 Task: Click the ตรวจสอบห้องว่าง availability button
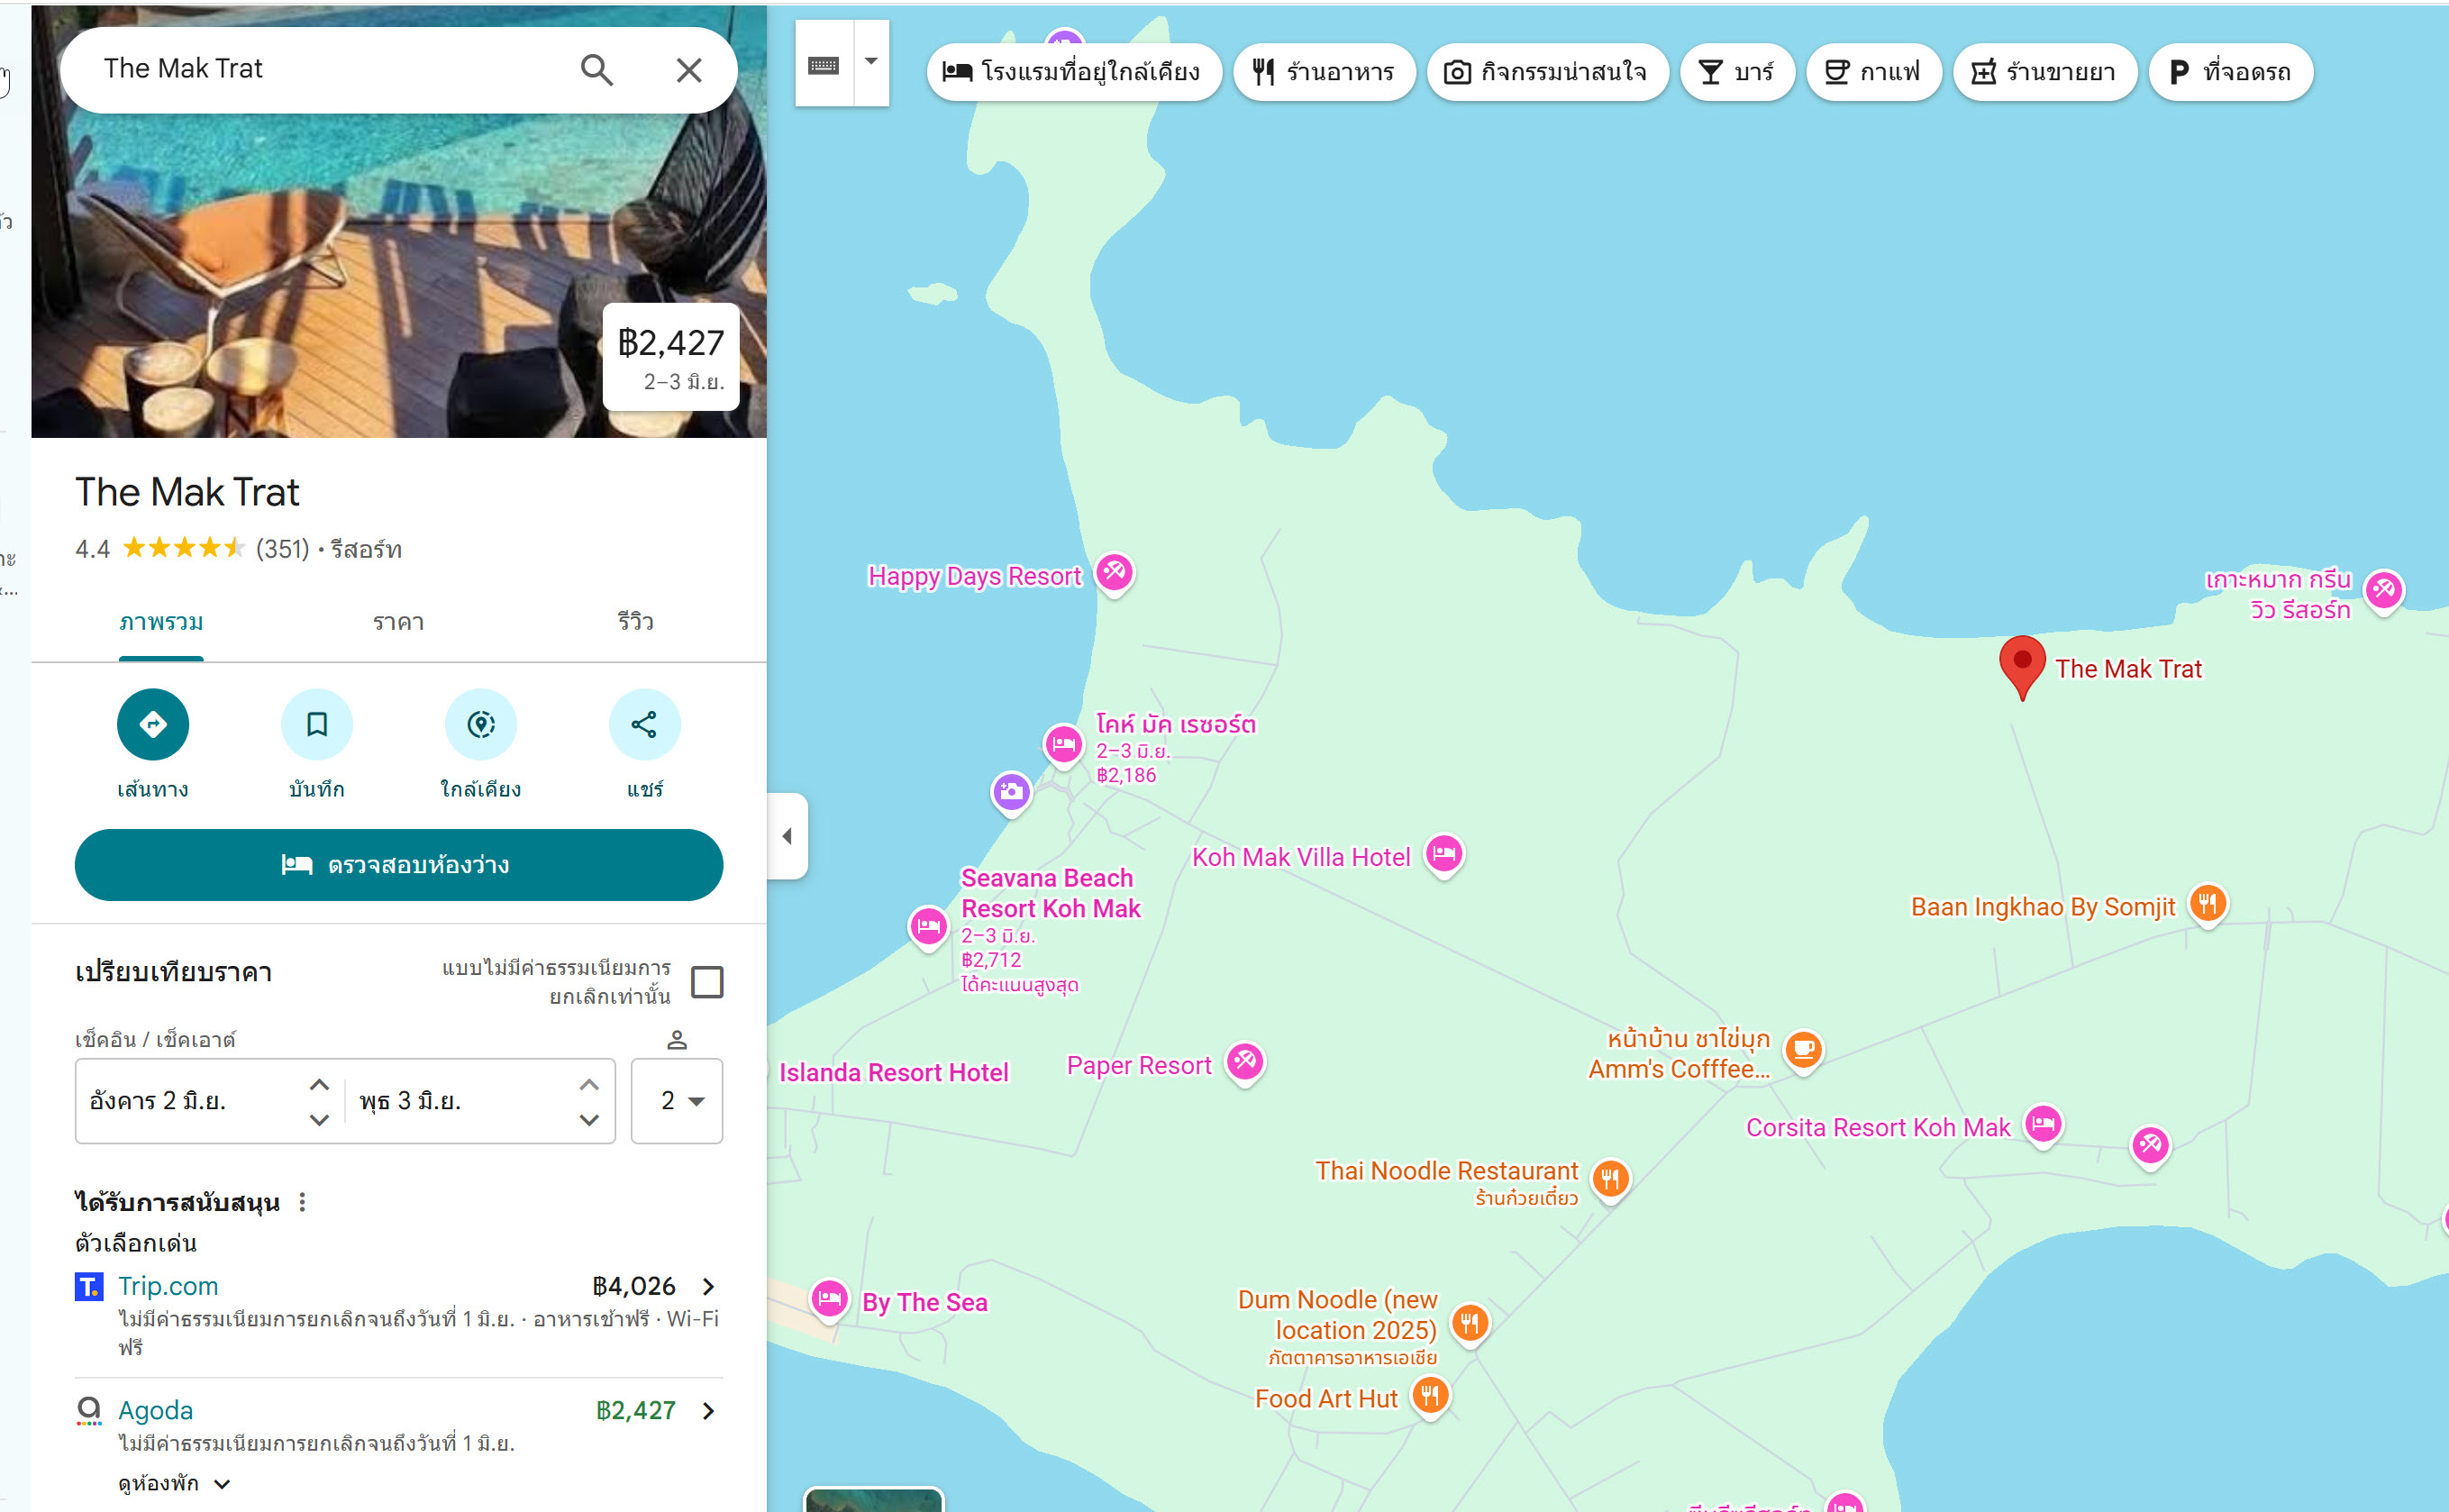[x=399, y=865]
